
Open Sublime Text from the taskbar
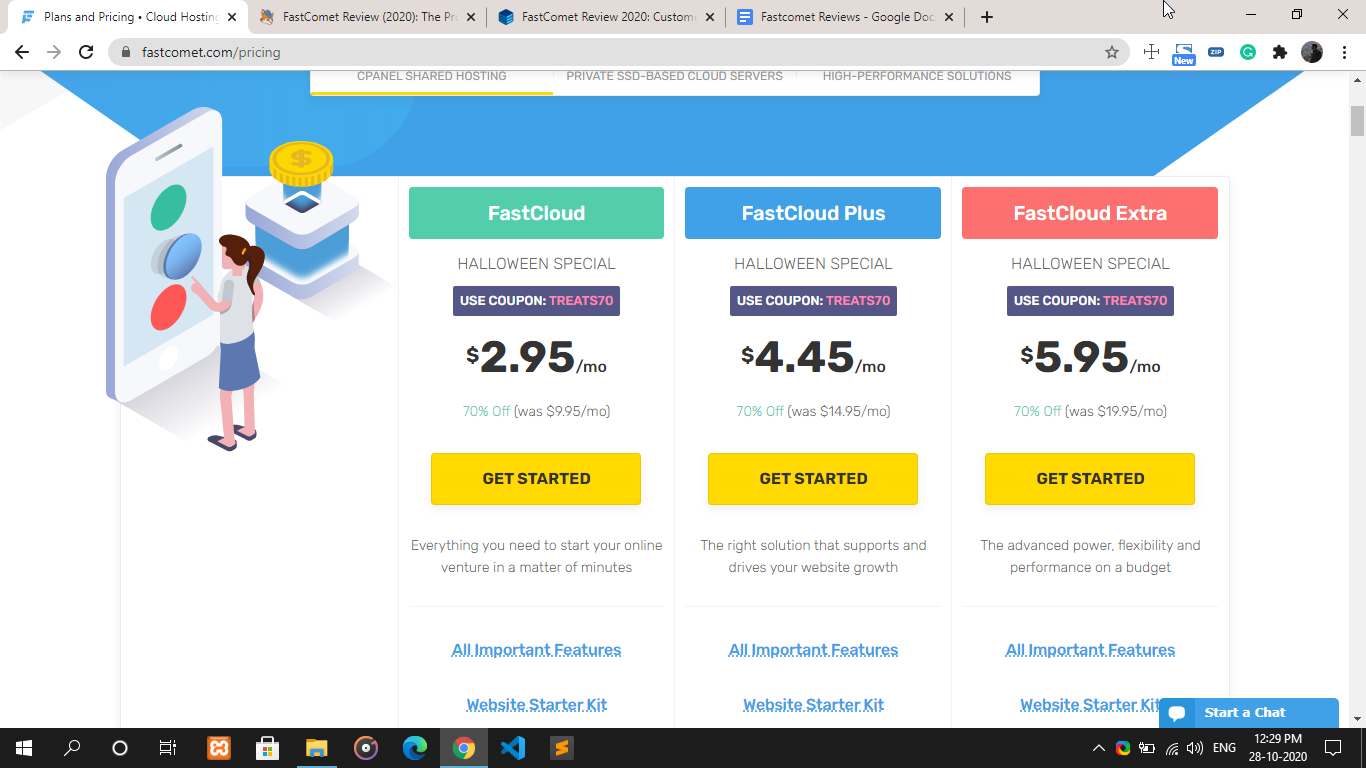coord(562,747)
